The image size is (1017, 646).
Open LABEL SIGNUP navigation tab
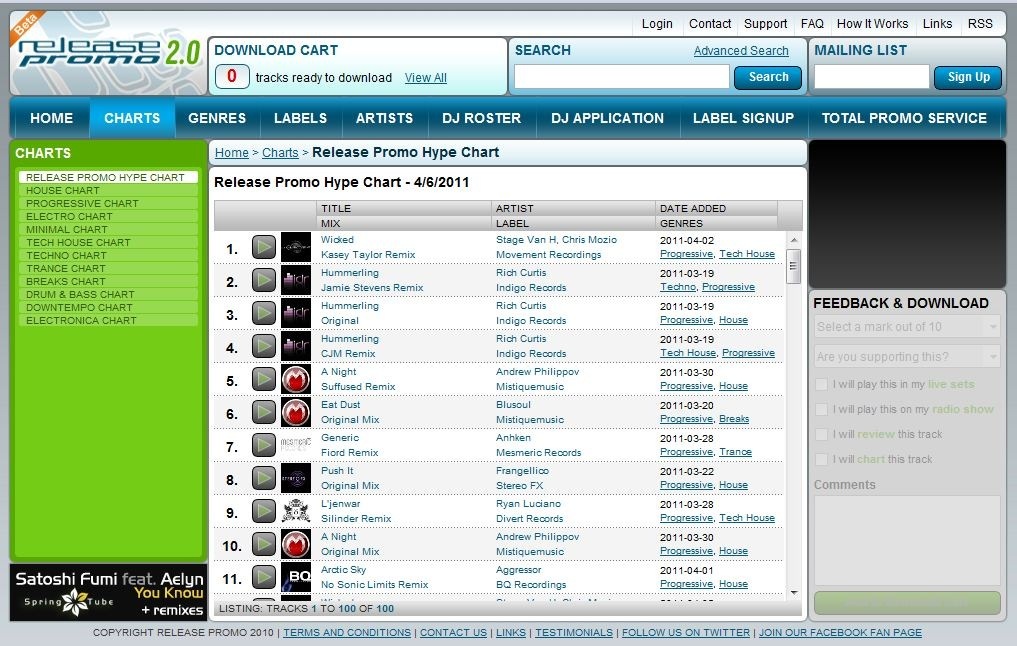tap(743, 118)
